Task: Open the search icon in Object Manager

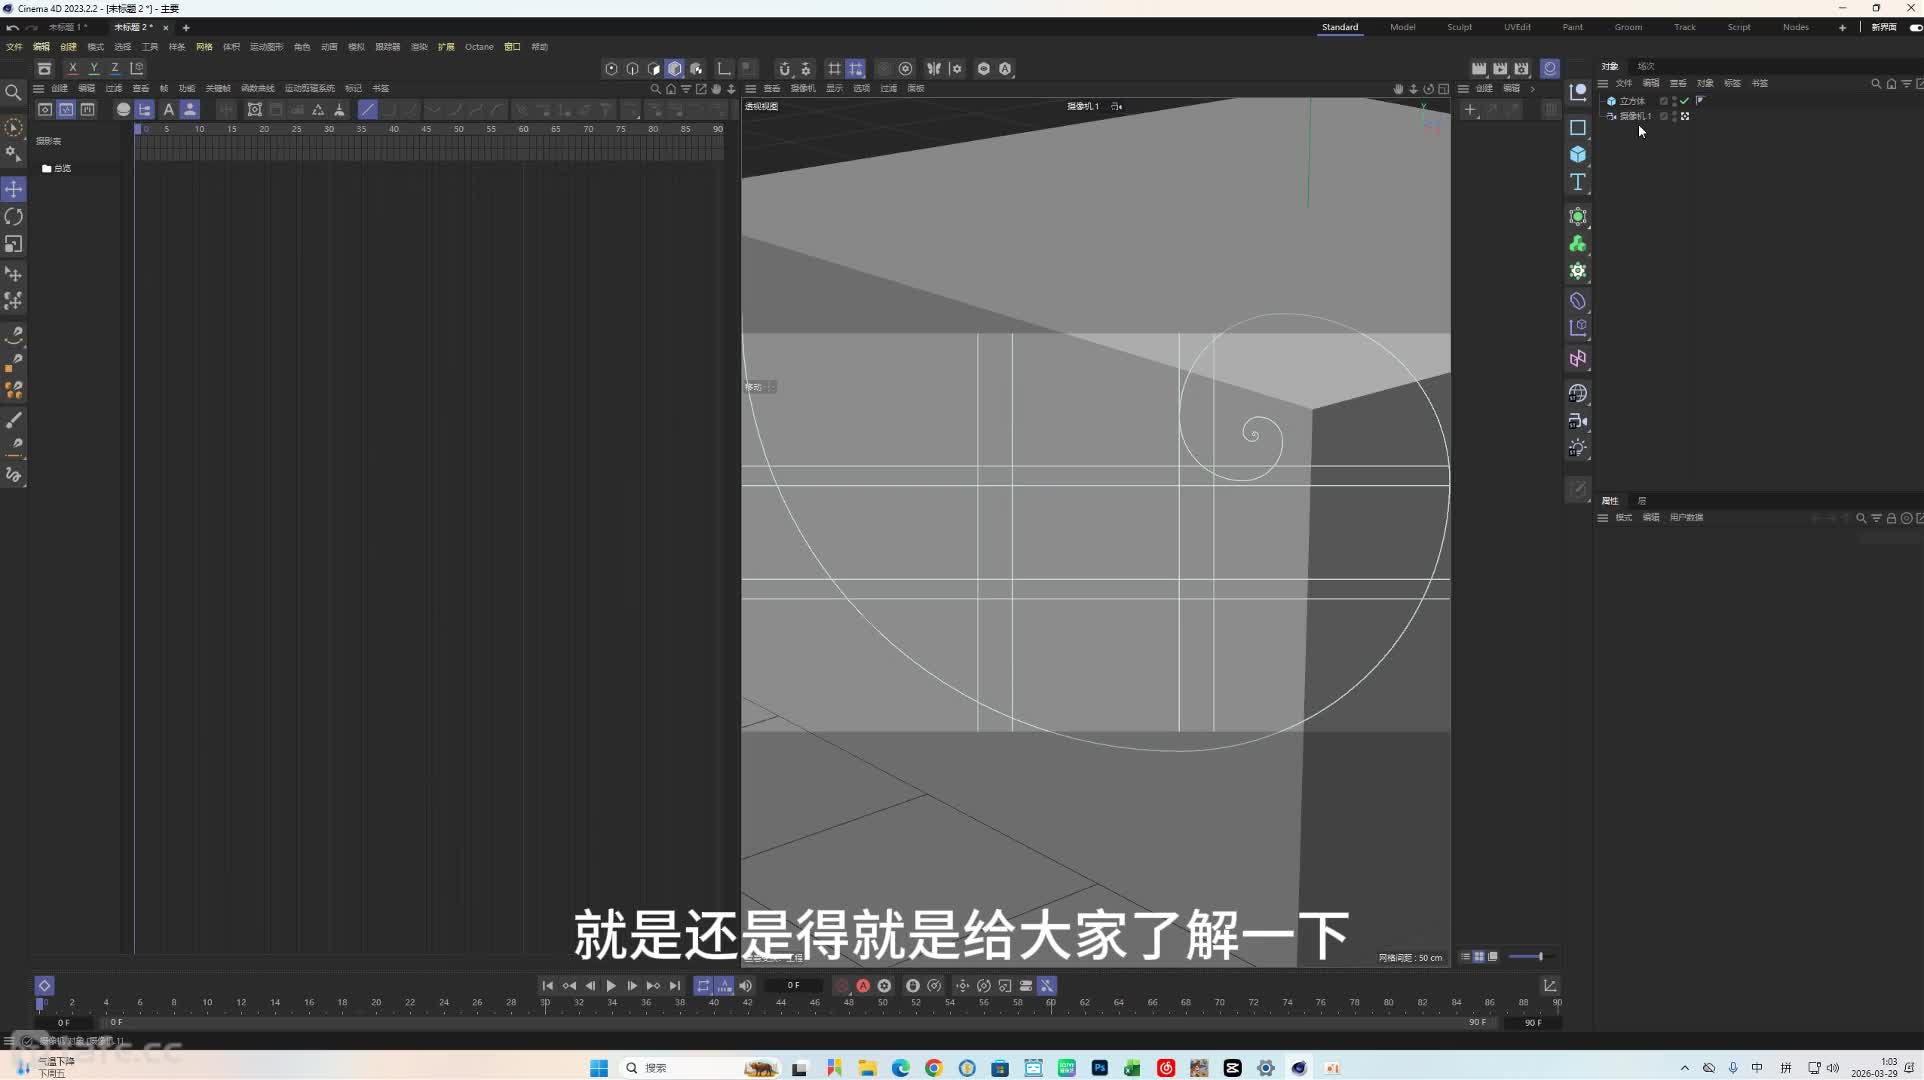Action: pos(1876,84)
